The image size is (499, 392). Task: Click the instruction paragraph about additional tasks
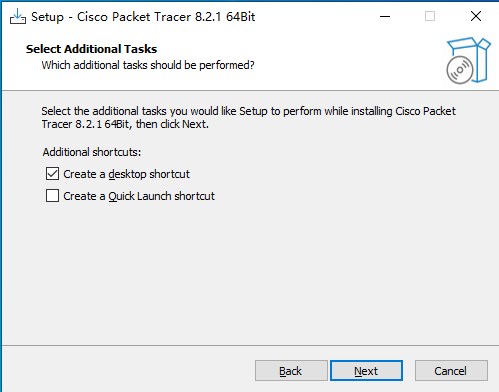pos(248,117)
